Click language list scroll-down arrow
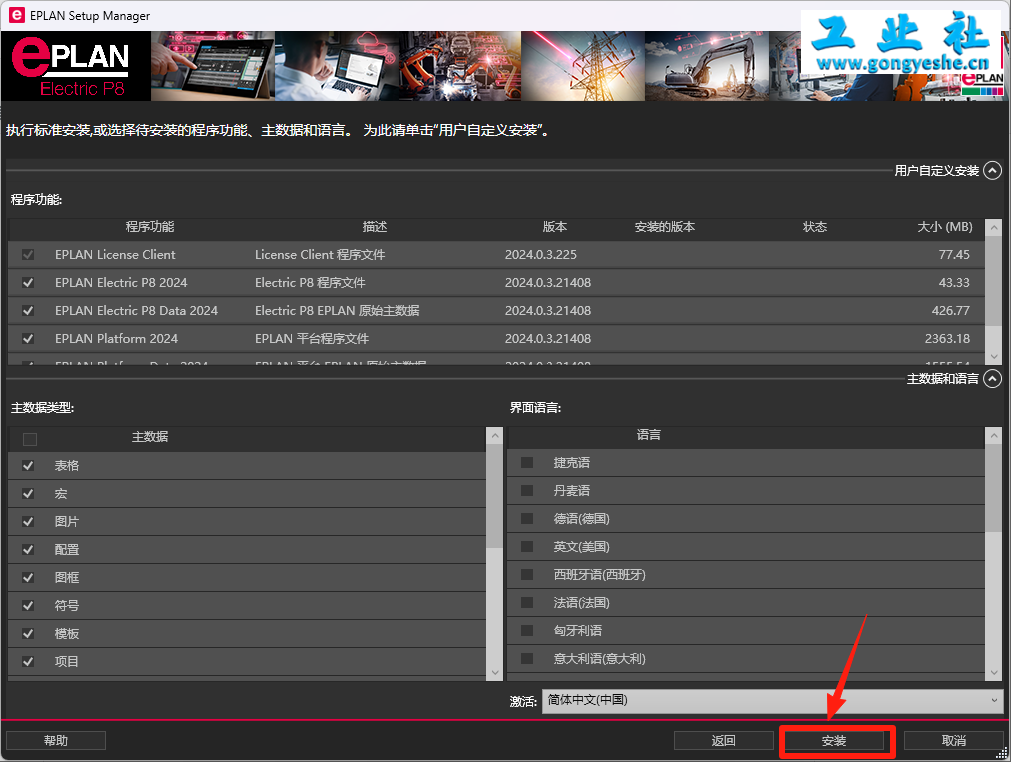The width and height of the screenshot is (1011, 762). (x=994, y=672)
